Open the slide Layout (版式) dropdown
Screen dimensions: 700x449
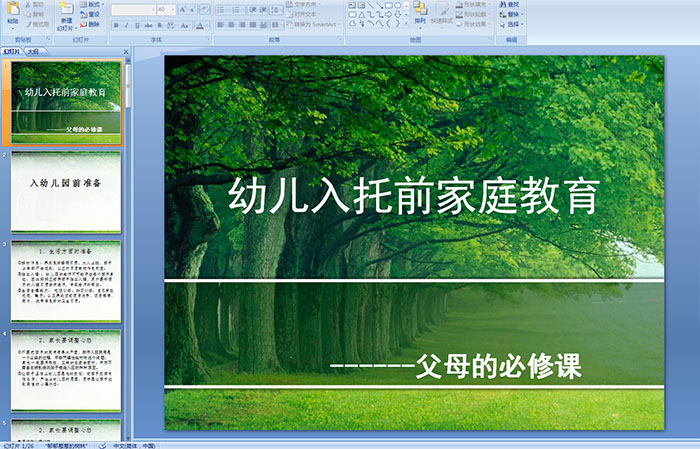coord(92,4)
